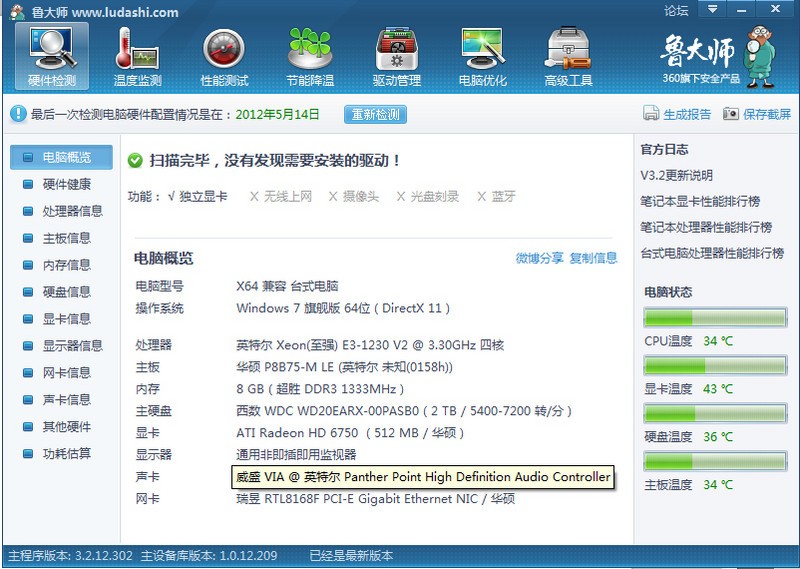Click 通用非即插即用监视器 display value
The width and height of the screenshot is (800, 569).
(296, 455)
